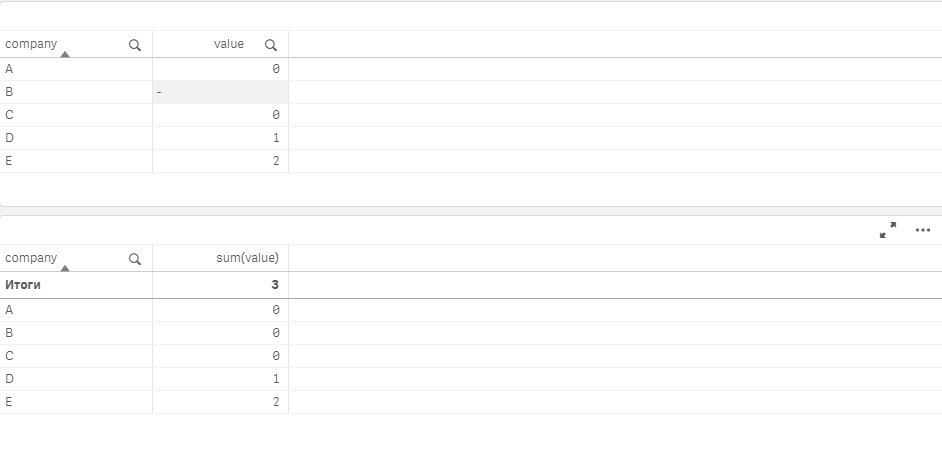Select value 2 for company E bottom table
Viewport: 942px width, 473px height.
pyautogui.click(x=220, y=402)
